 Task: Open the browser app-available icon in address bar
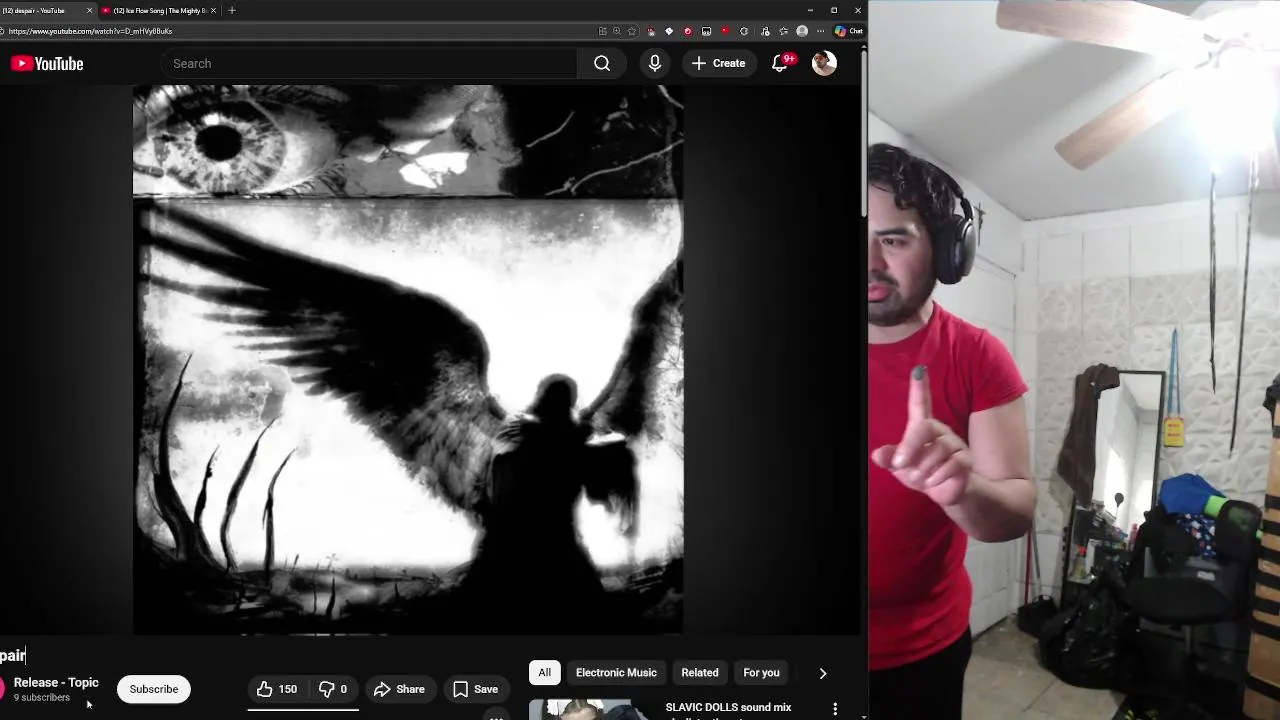[x=602, y=31]
